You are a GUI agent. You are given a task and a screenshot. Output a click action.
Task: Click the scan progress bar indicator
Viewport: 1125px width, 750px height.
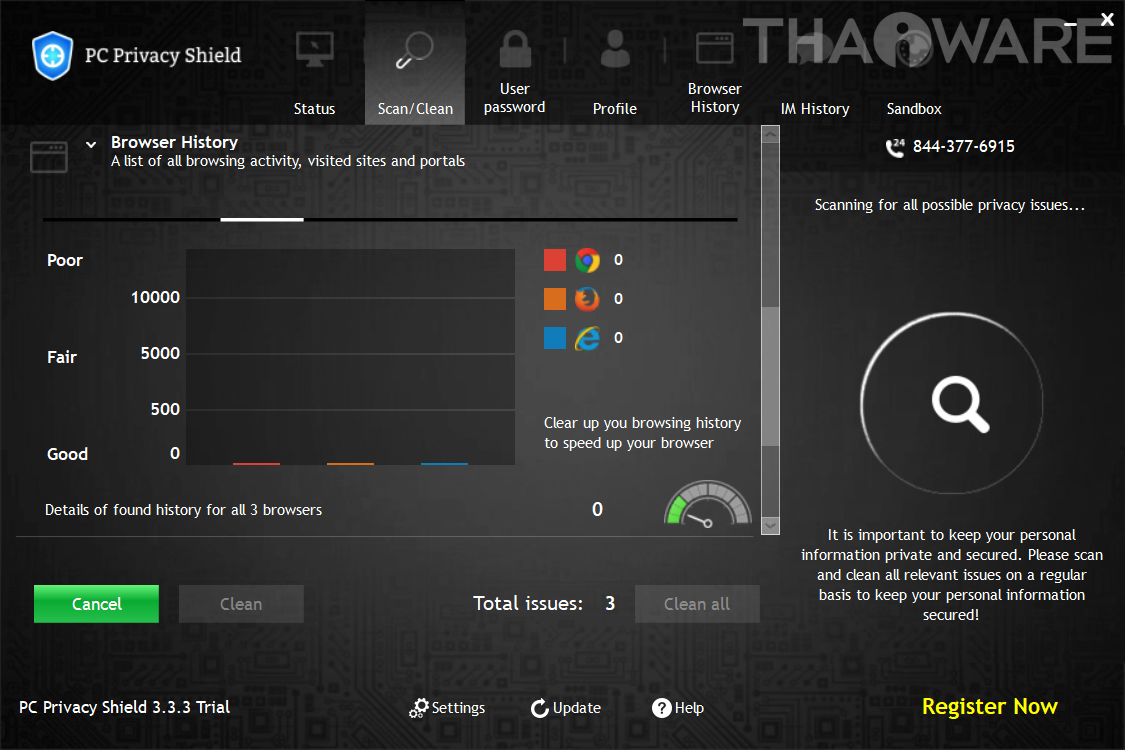point(262,220)
